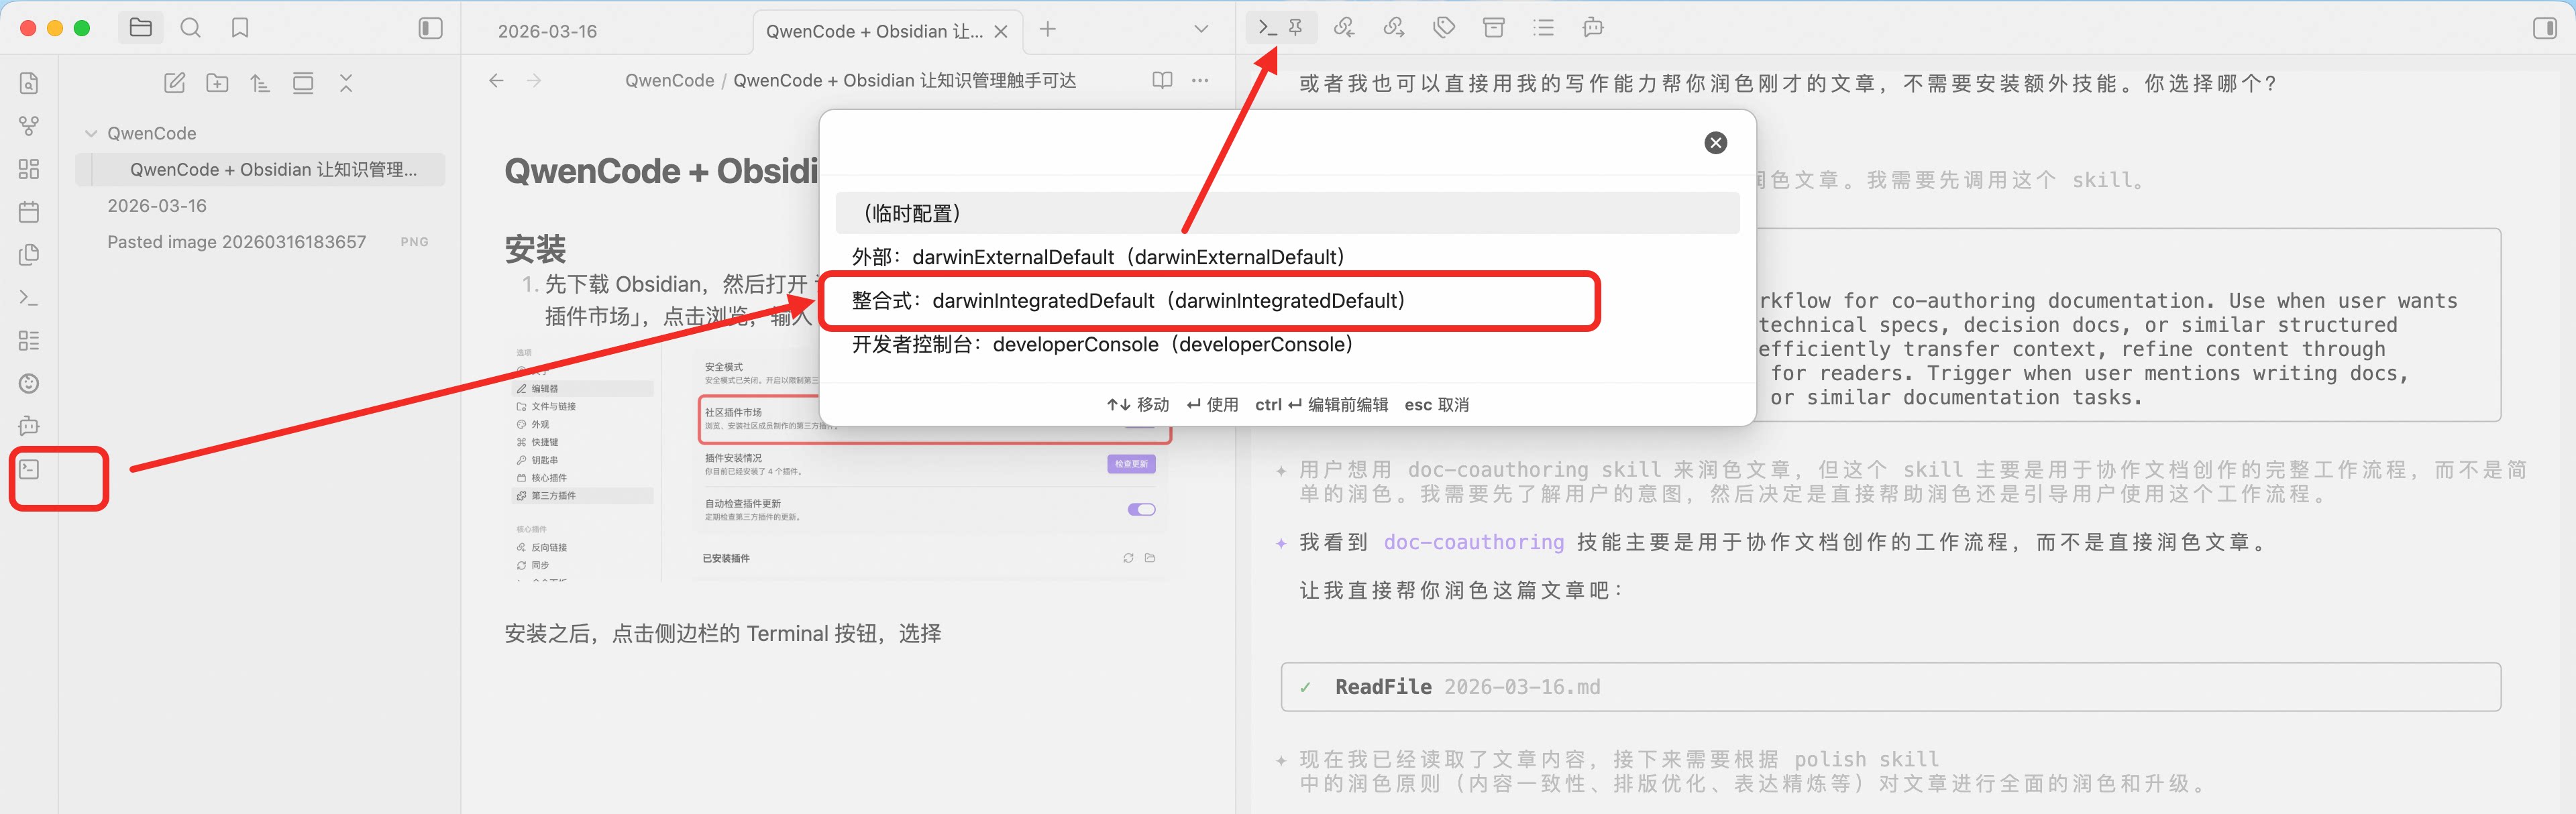Click the new note icon

174,83
